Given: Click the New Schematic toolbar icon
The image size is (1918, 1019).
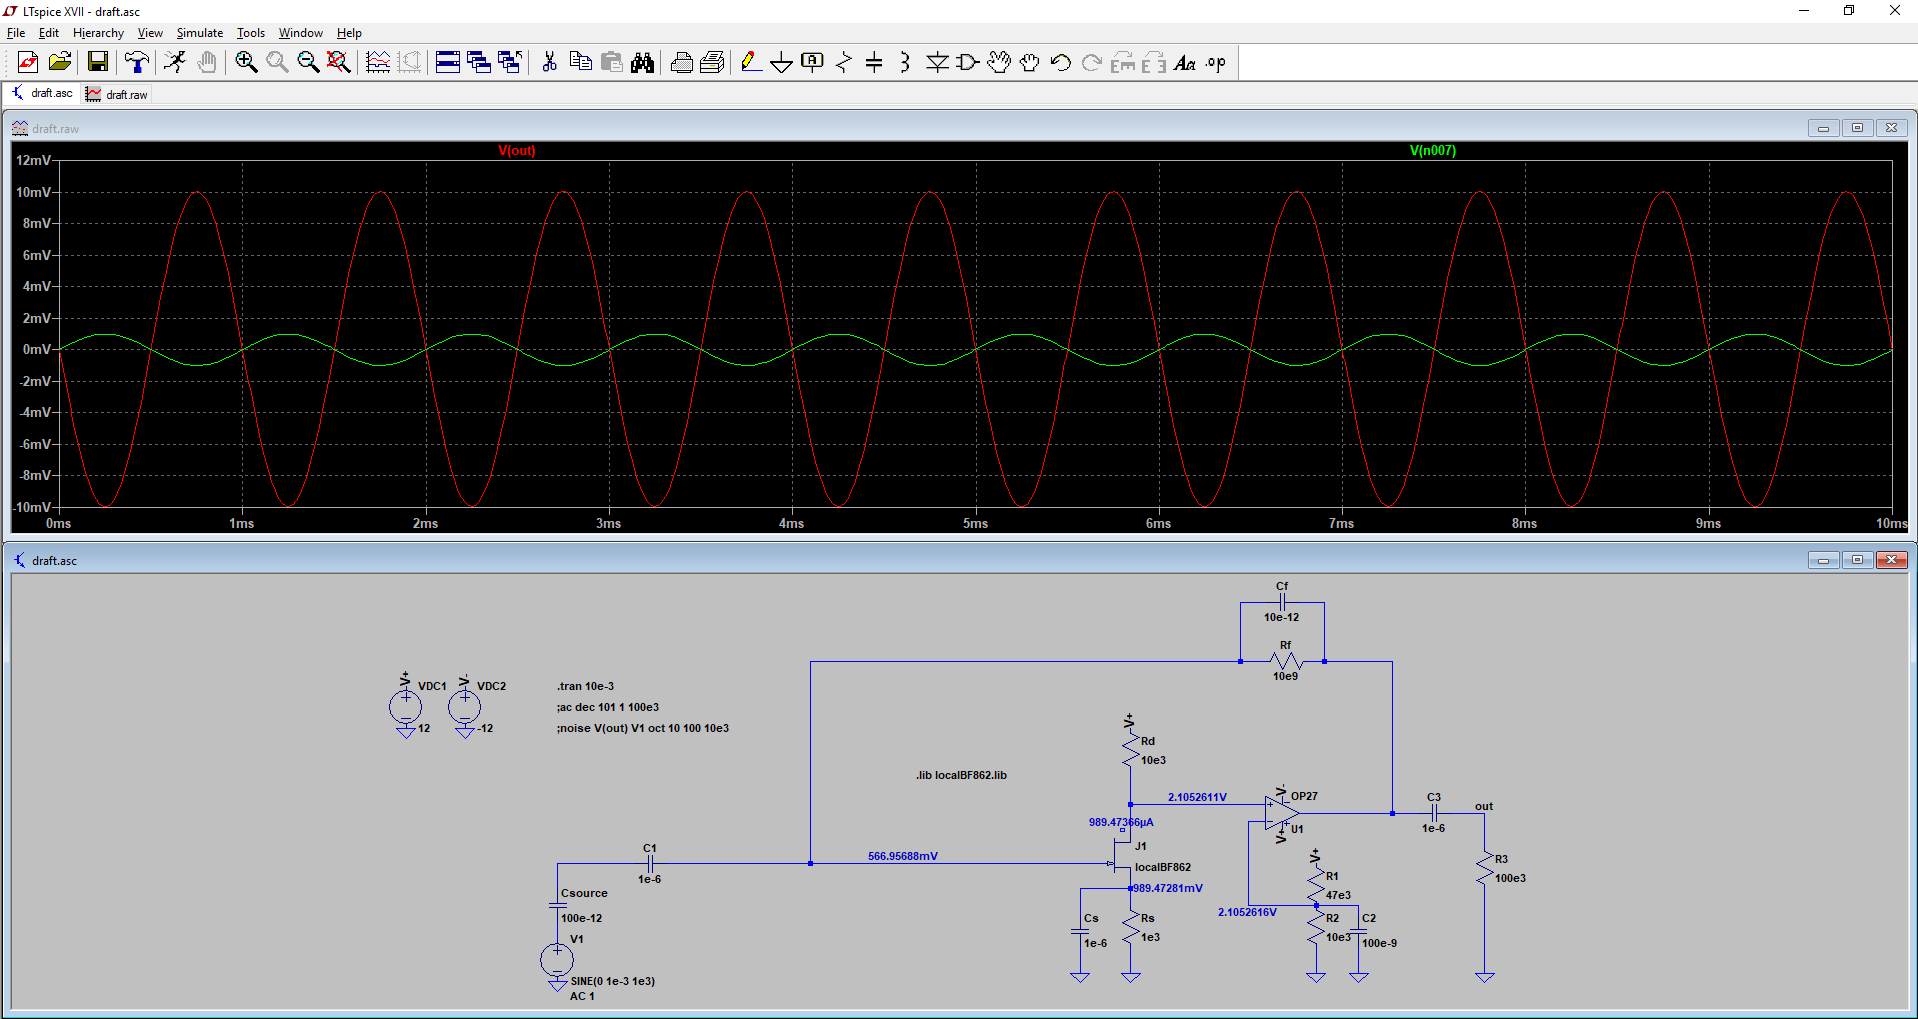Looking at the screenshot, I should [28, 62].
